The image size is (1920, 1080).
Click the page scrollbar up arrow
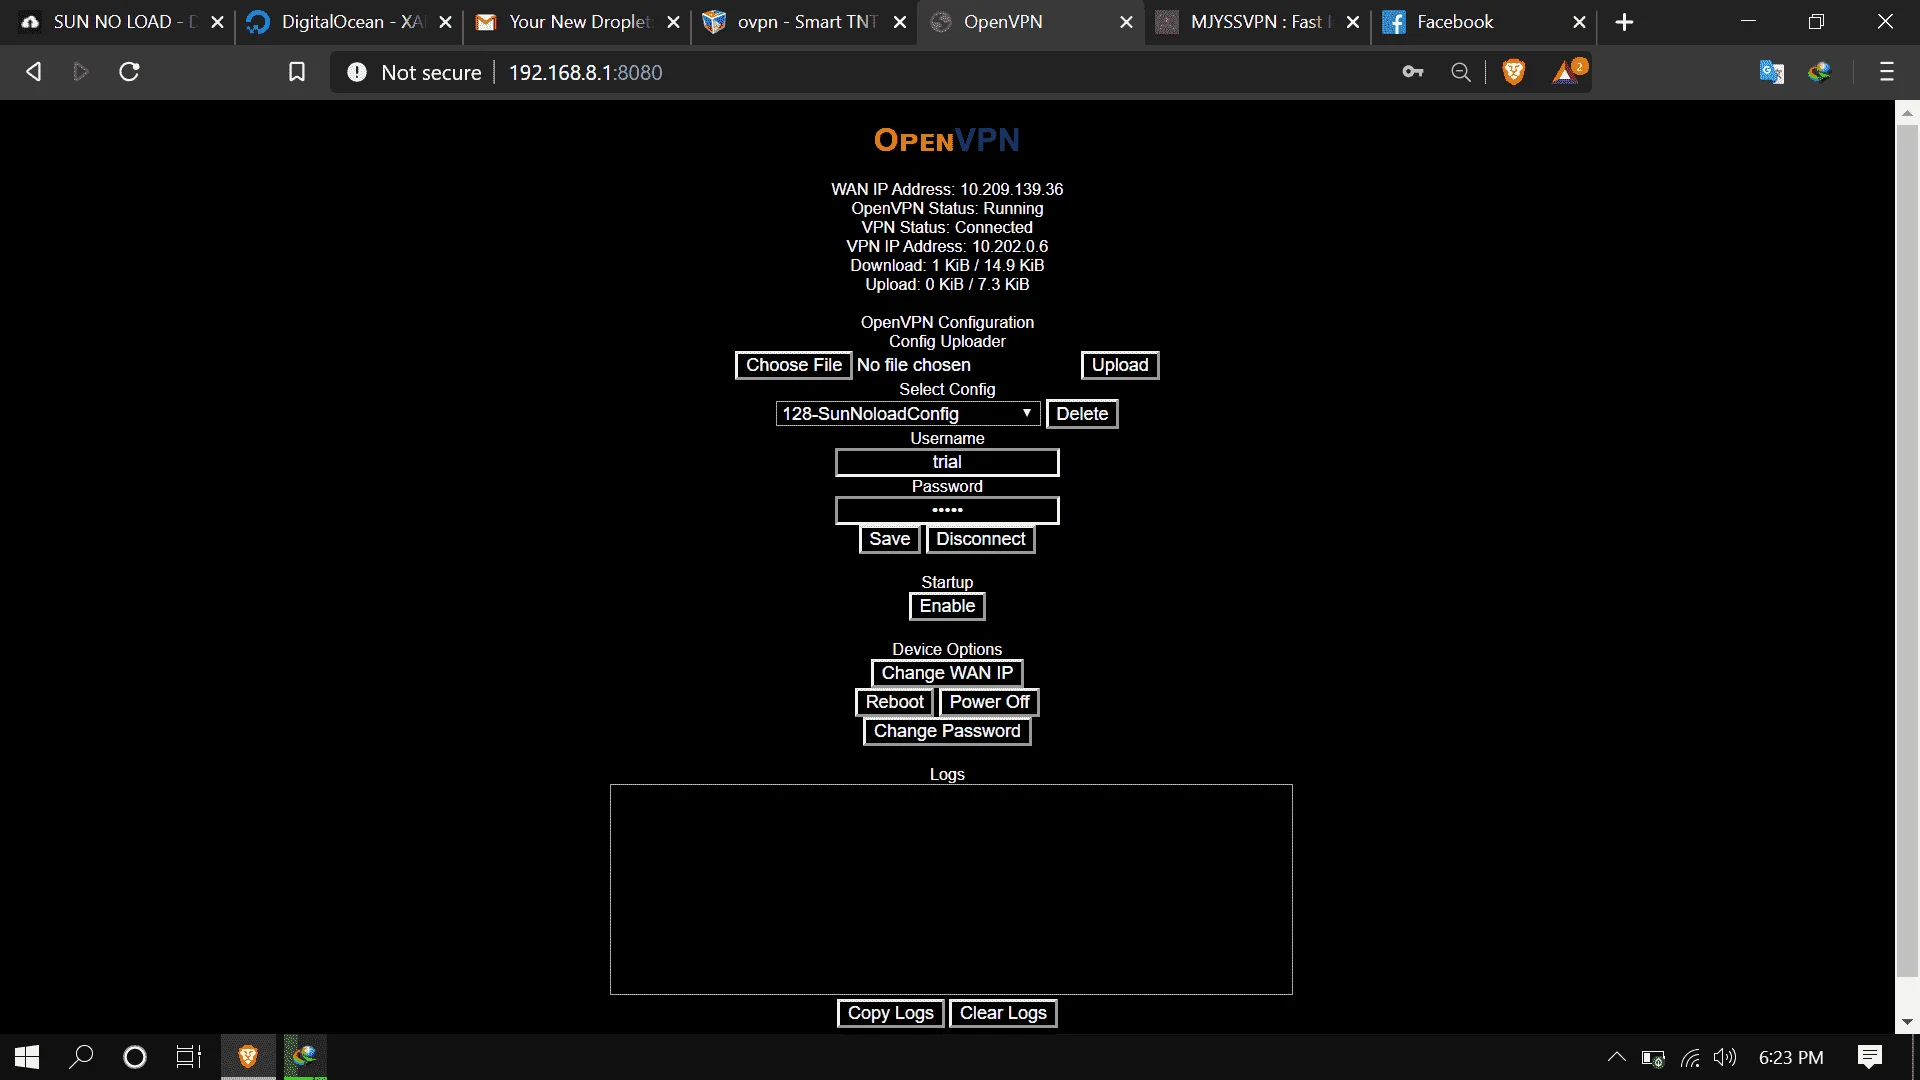pos(1907,111)
